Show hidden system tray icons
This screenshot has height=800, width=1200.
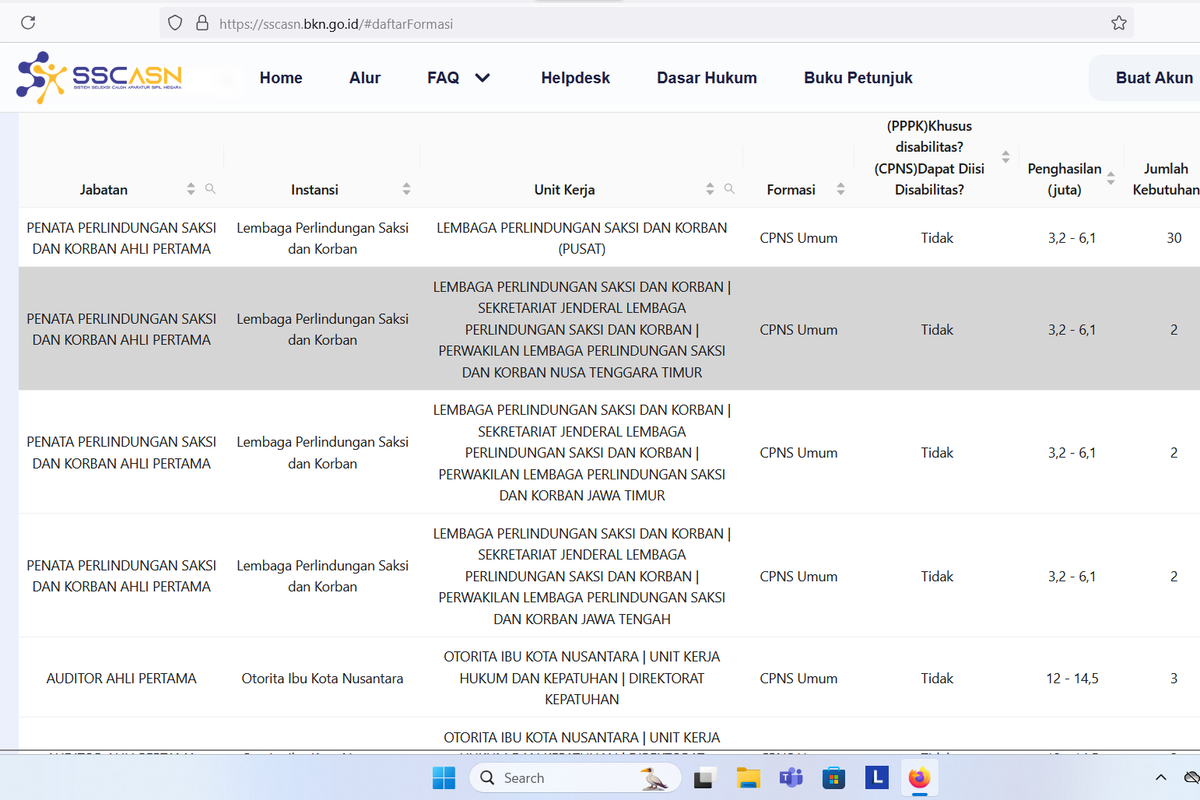(1160, 777)
